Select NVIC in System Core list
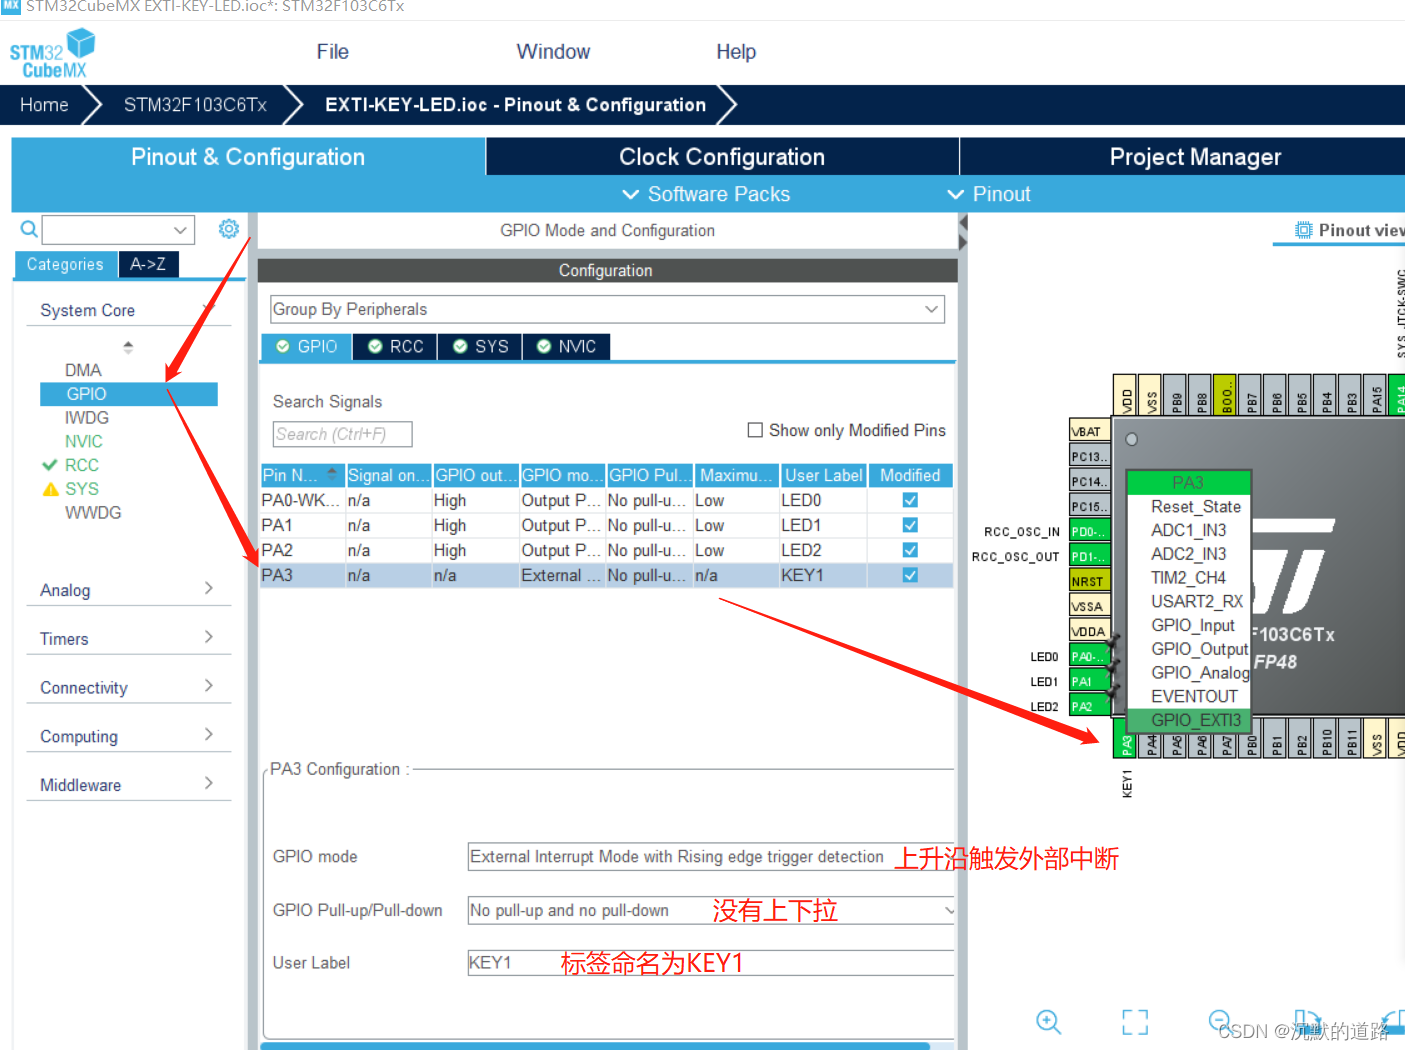1405x1050 pixels. coord(84,442)
